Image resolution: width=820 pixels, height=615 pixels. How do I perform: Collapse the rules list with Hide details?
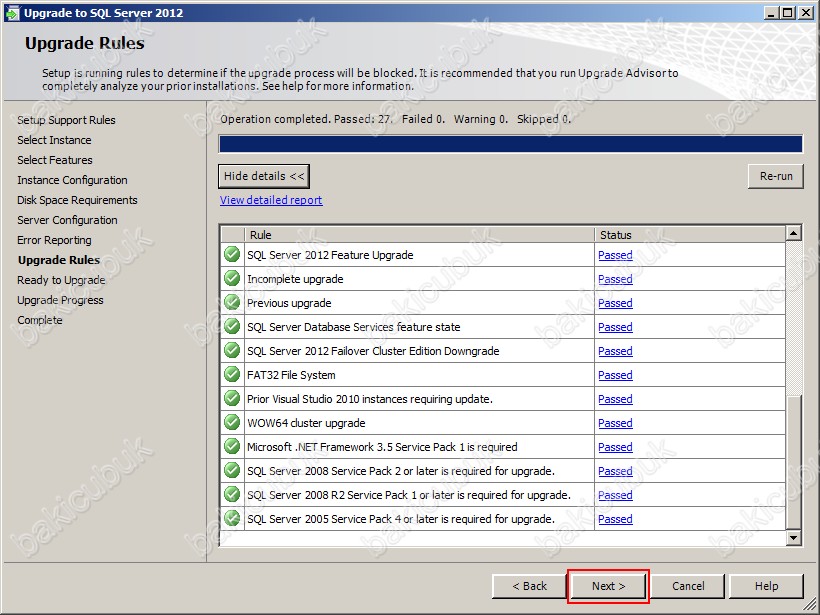click(264, 176)
